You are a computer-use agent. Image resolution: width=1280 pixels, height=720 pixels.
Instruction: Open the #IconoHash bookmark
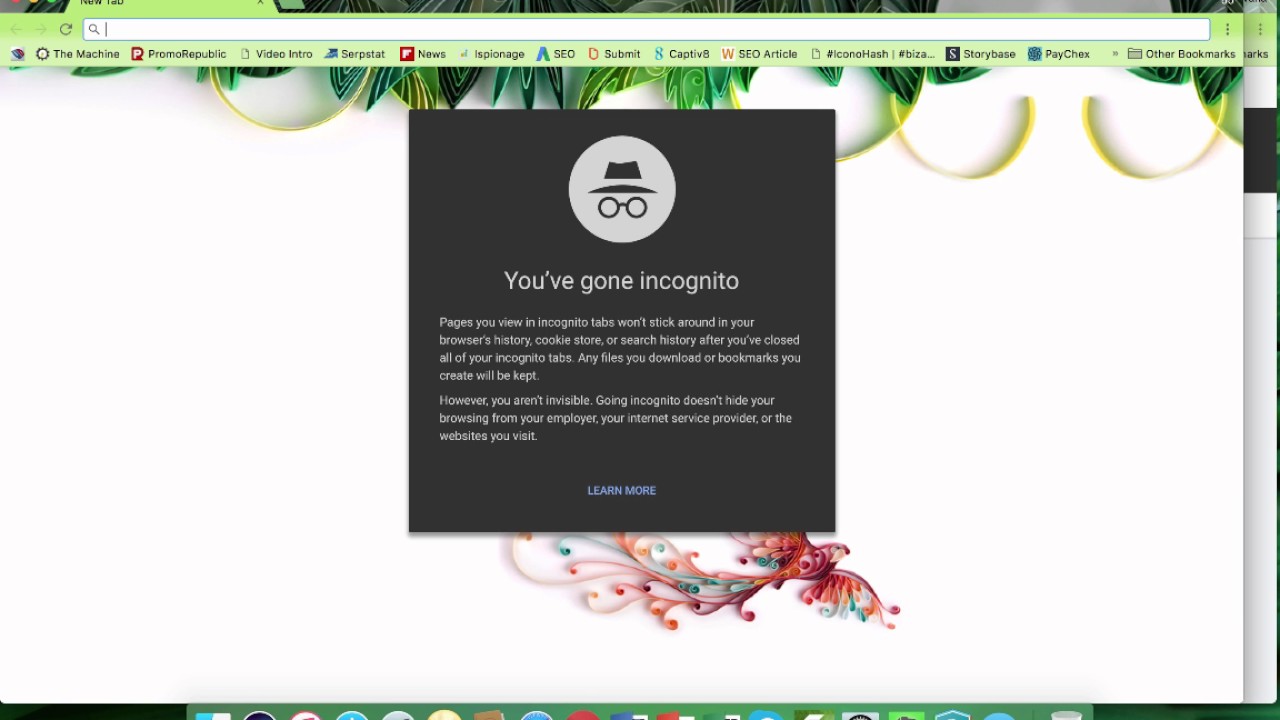point(872,54)
